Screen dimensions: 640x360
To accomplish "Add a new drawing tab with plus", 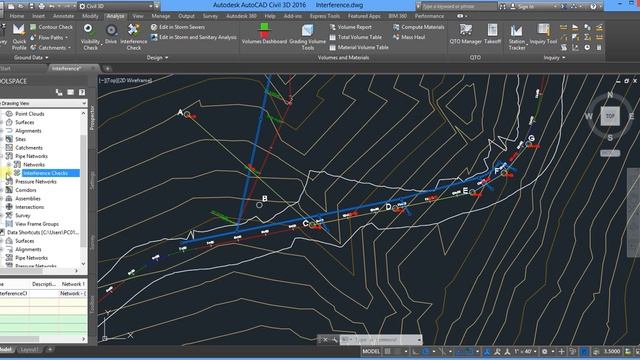I will (107, 69).
